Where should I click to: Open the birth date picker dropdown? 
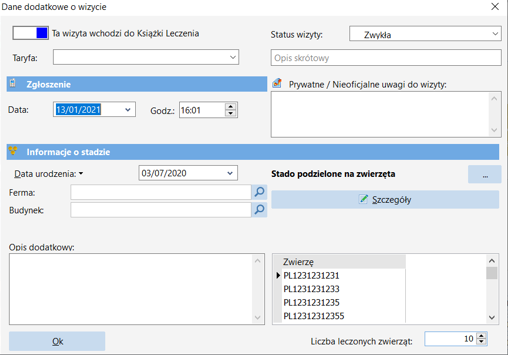pyautogui.click(x=230, y=173)
